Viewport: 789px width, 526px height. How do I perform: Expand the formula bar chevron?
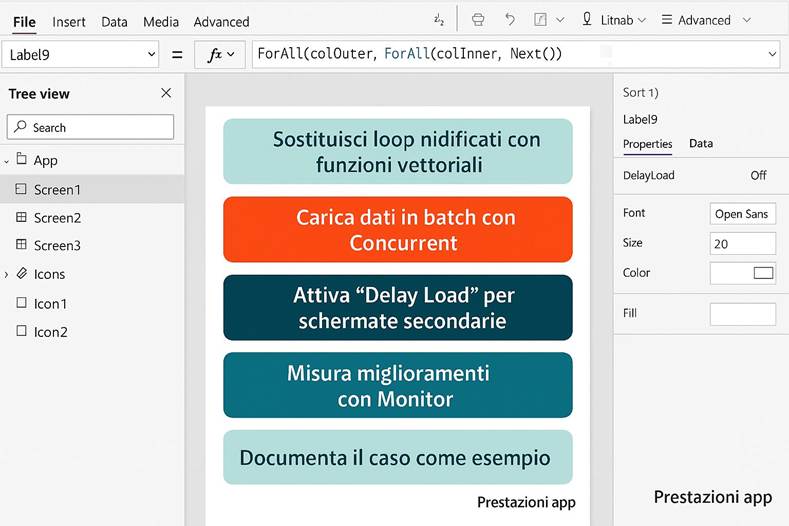771,55
